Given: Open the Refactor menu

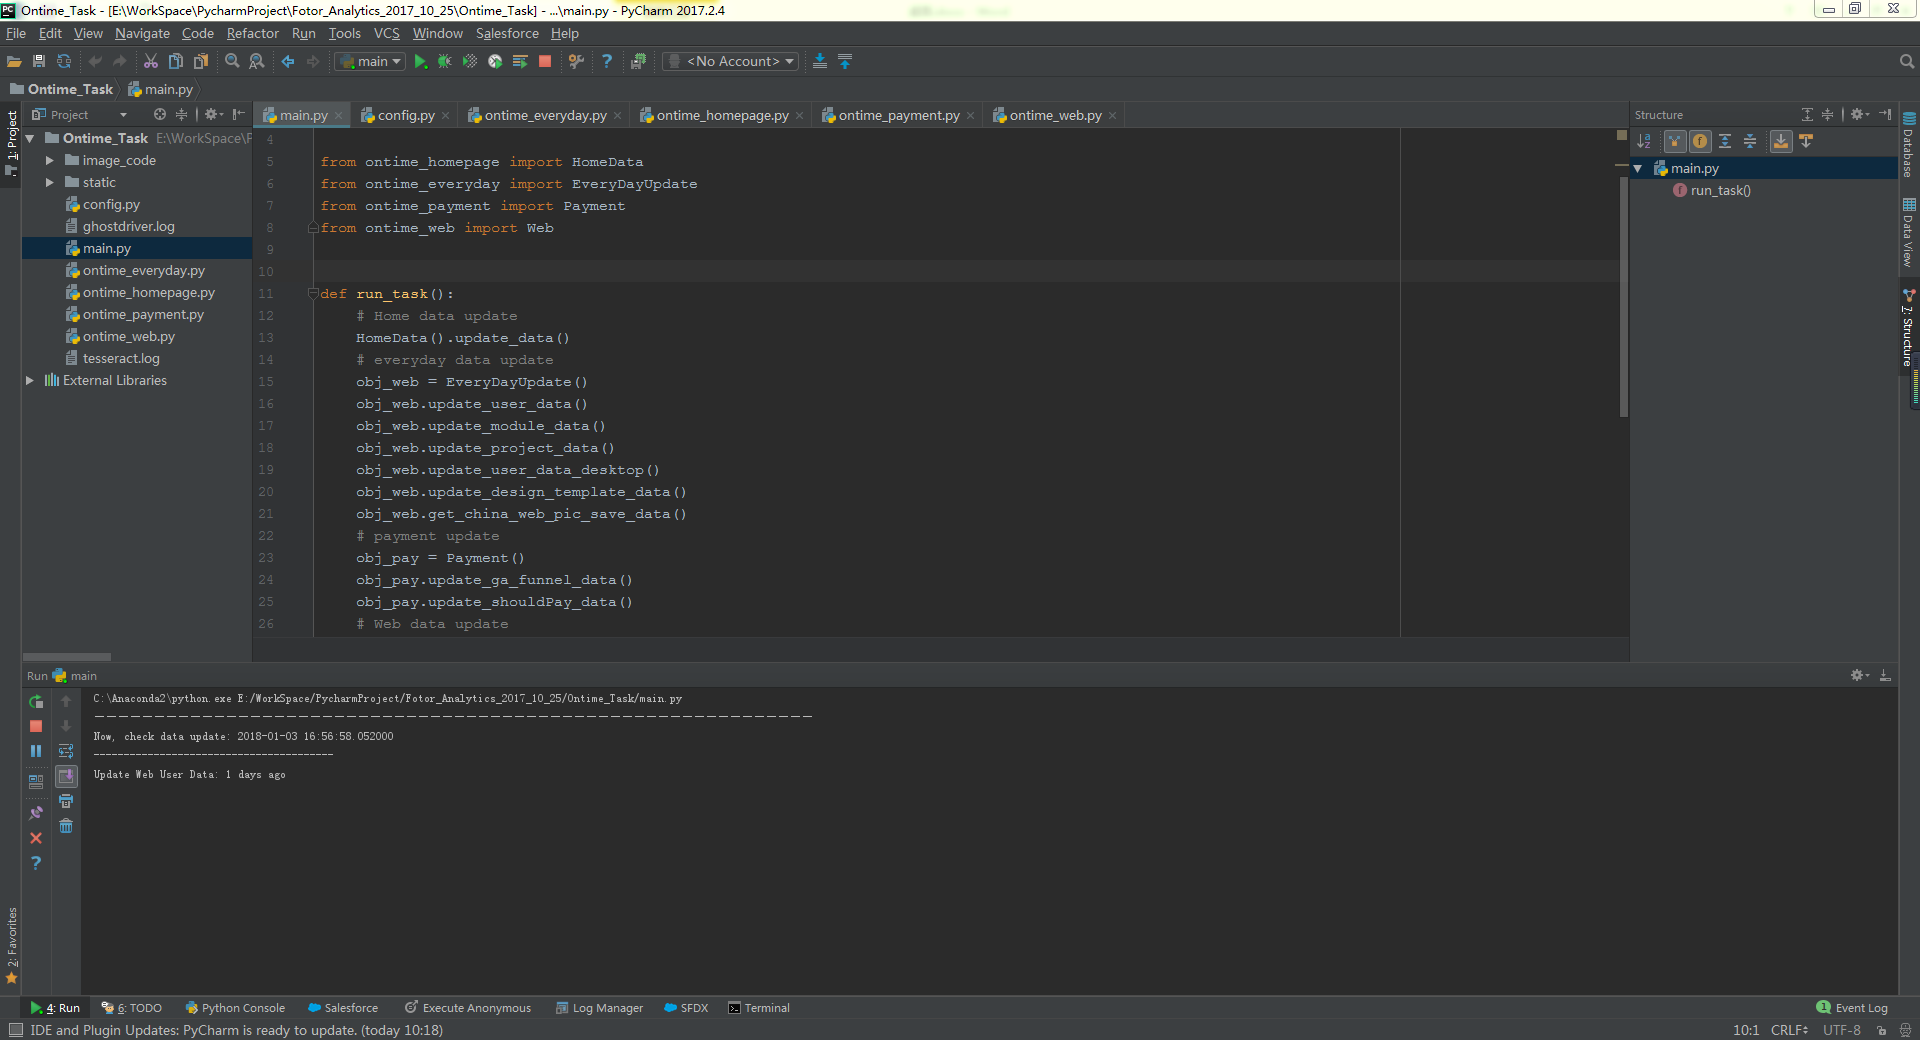Looking at the screenshot, I should pos(252,34).
